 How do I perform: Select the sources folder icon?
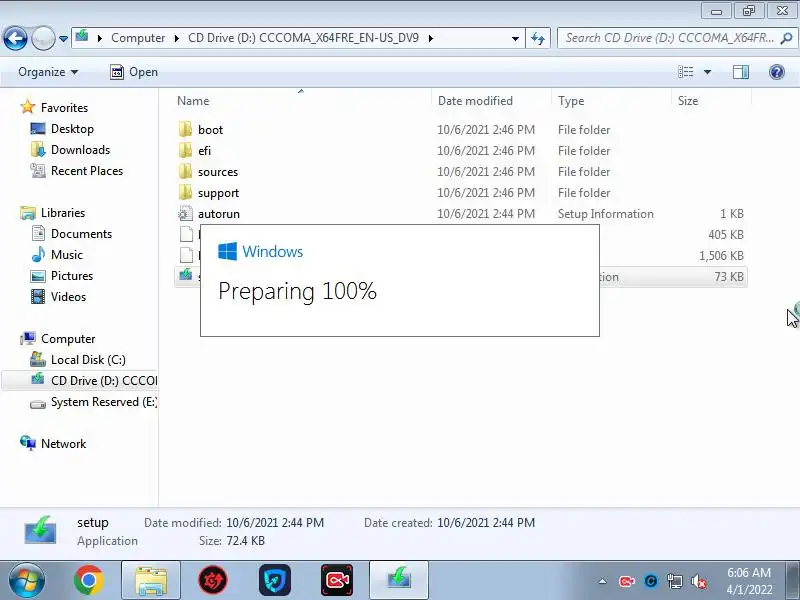(185, 171)
